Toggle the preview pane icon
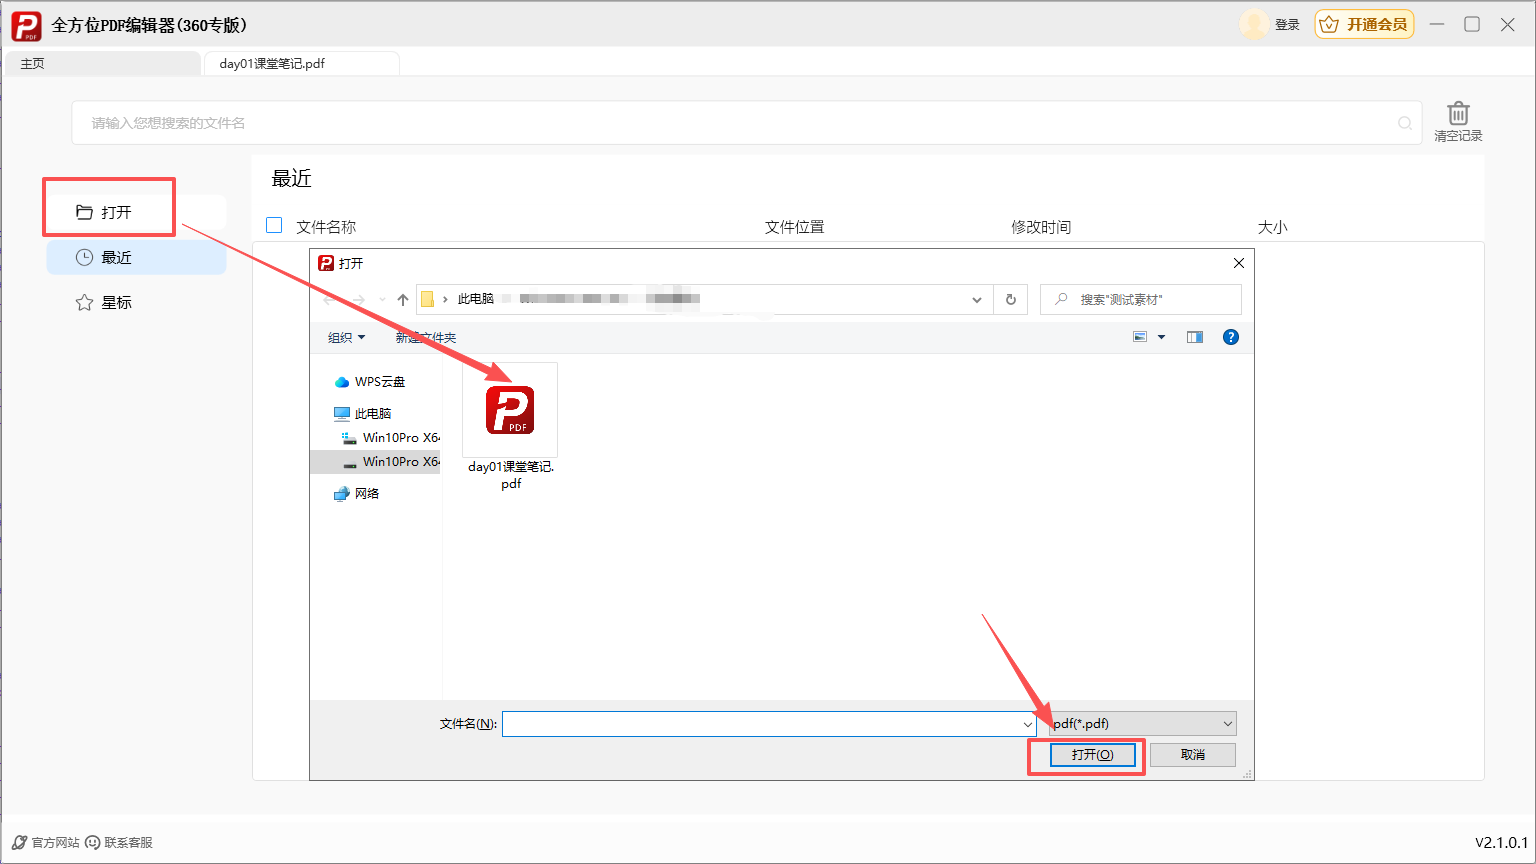Screen dimensions: 1536x864 coord(1195,337)
